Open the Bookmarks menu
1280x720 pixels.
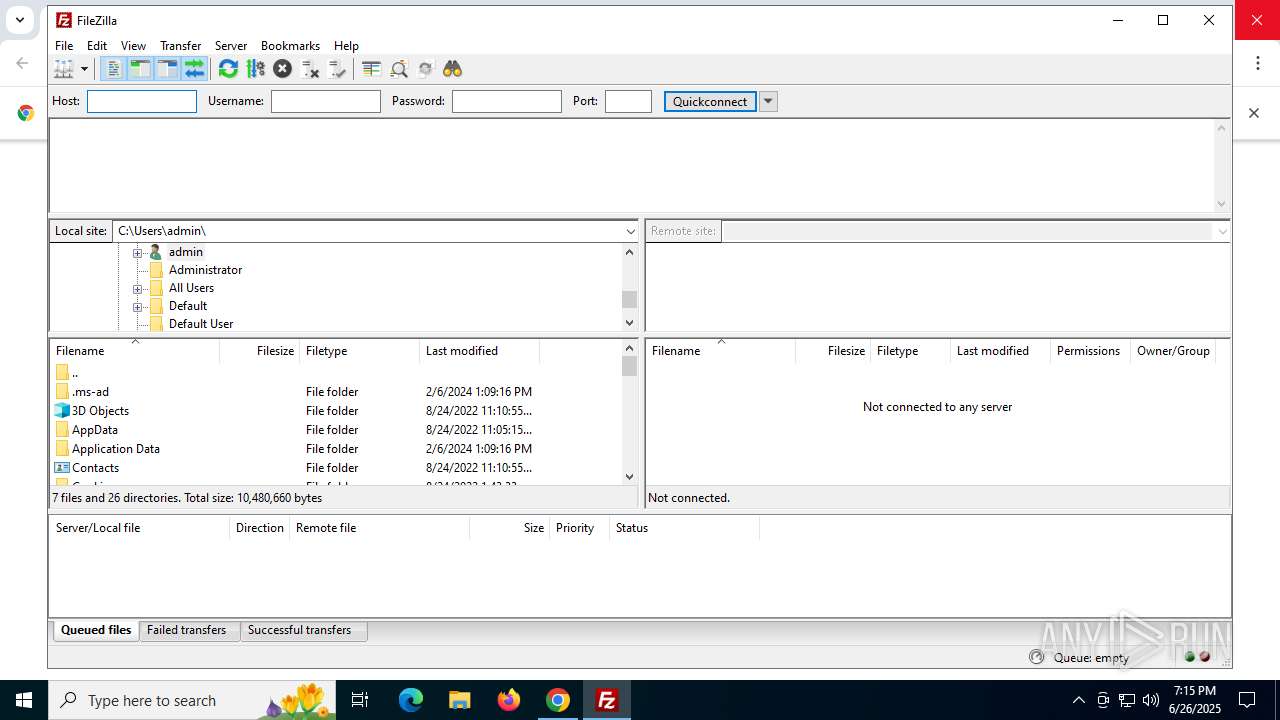(x=290, y=46)
